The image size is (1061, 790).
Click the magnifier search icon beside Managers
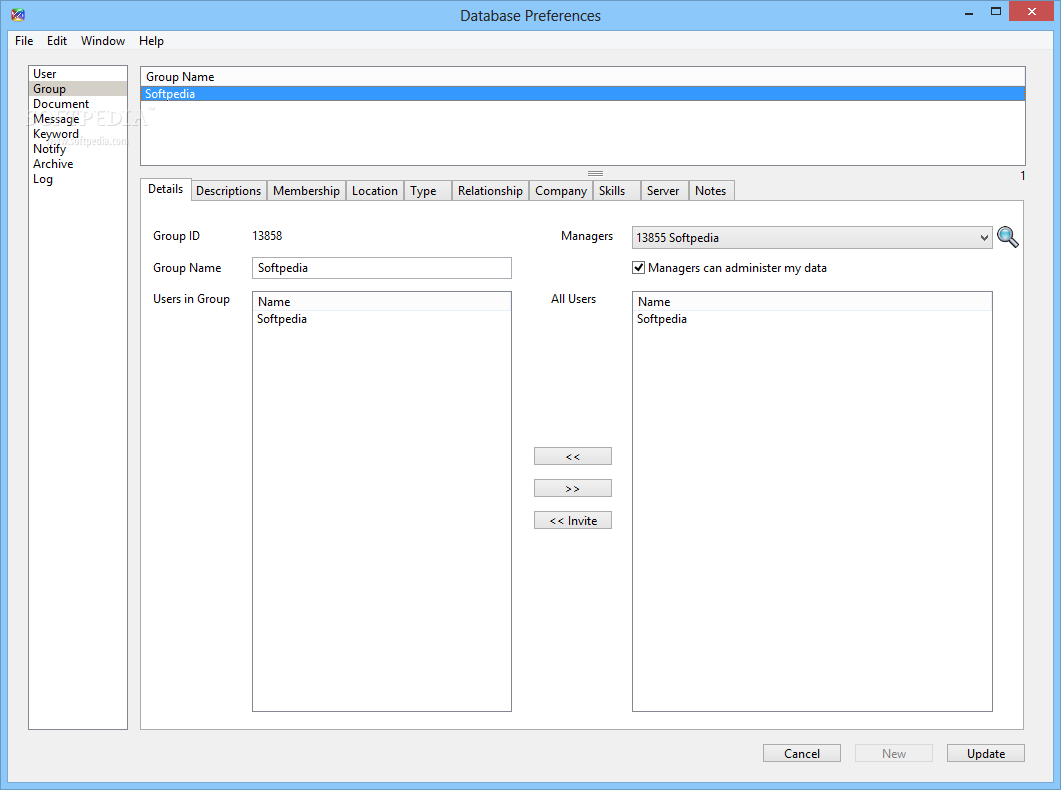click(1008, 237)
